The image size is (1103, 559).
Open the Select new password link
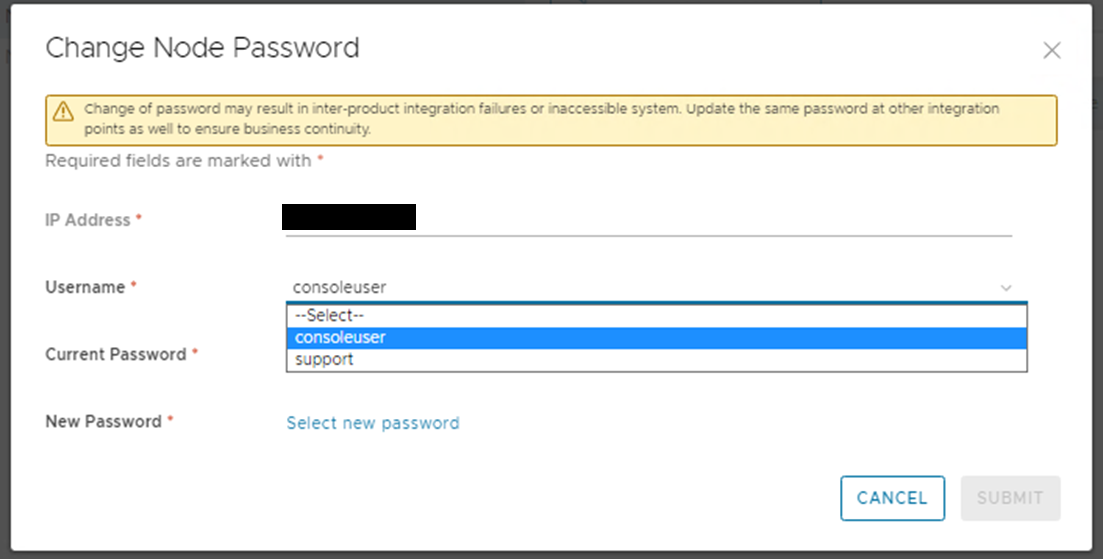(373, 423)
